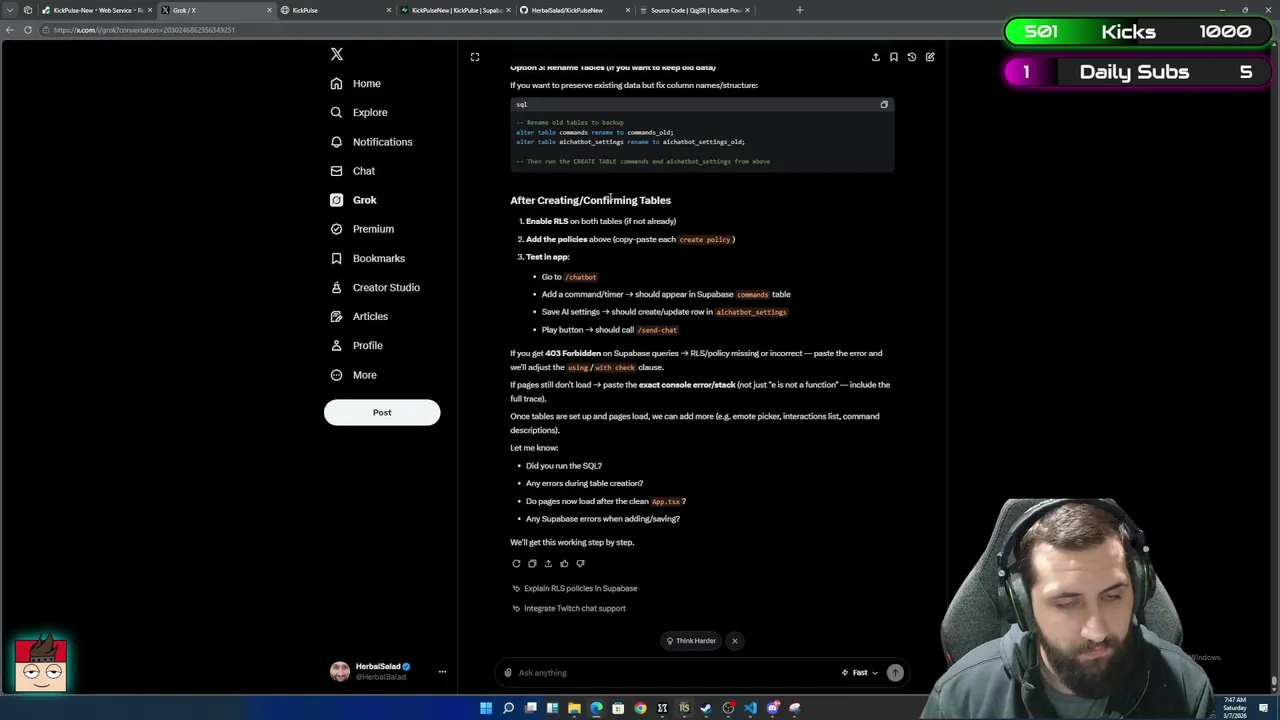1280x720 pixels.
Task: Click the send message arrow button
Action: coord(895,673)
